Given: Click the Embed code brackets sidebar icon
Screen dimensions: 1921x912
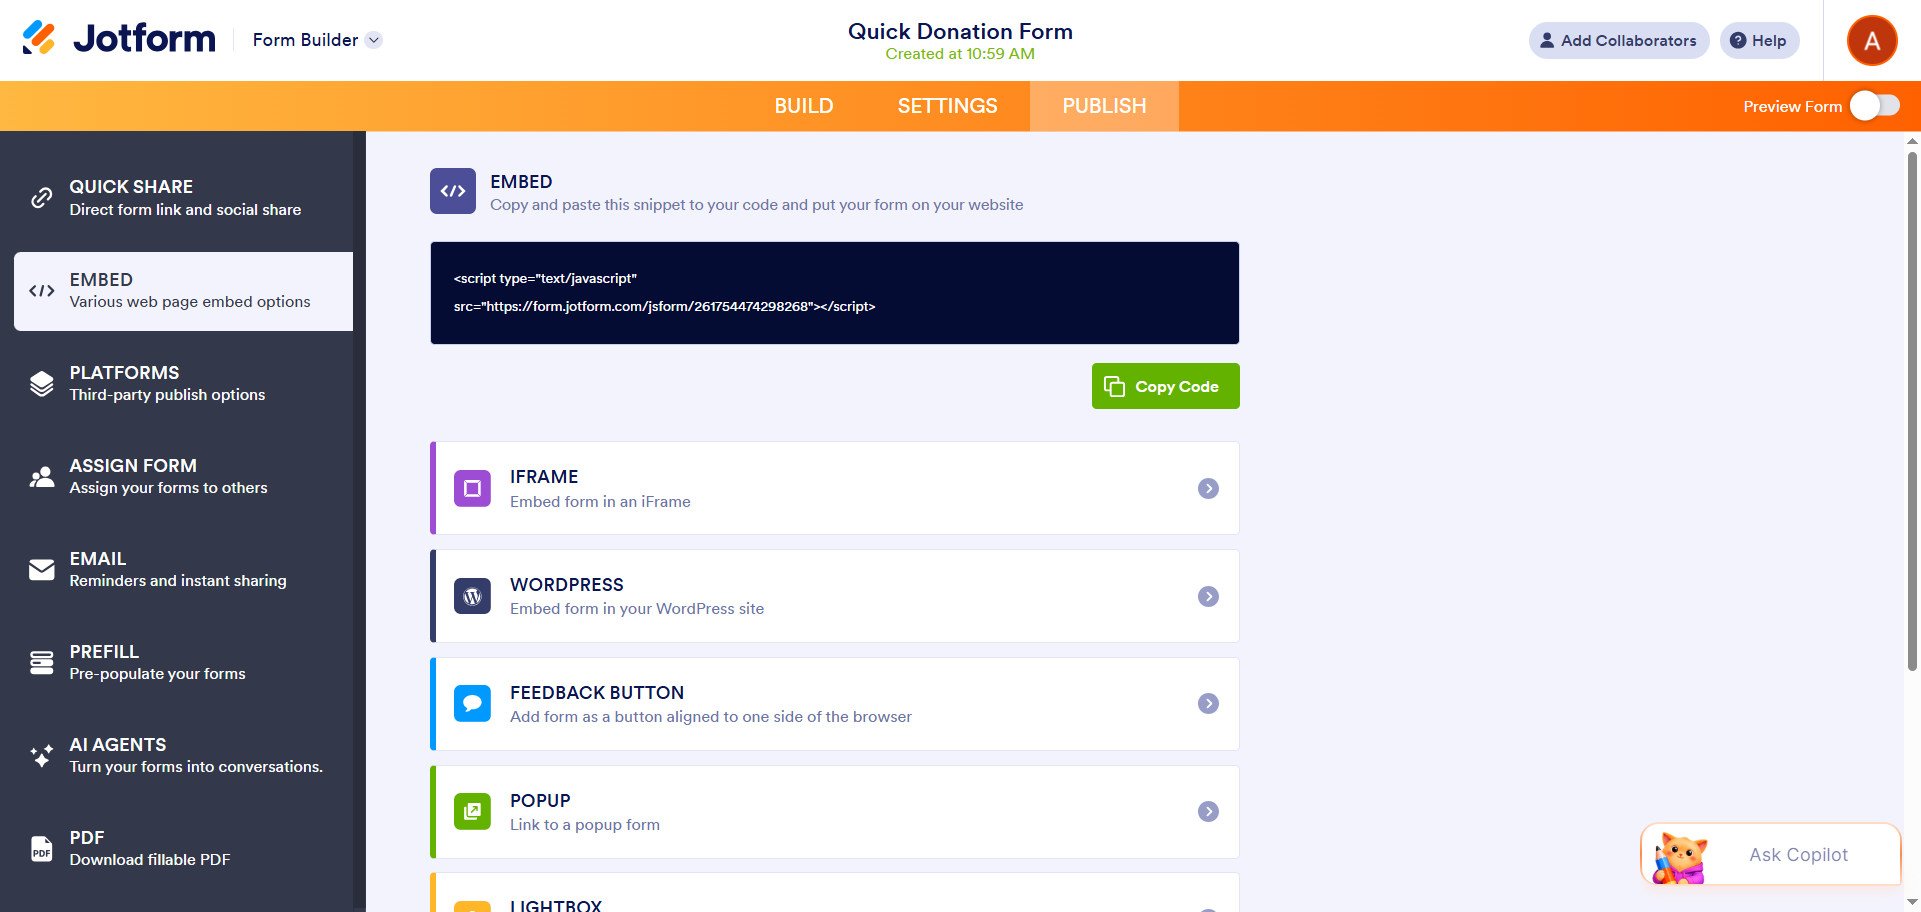Looking at the screenshot, I should coord(41,291).
